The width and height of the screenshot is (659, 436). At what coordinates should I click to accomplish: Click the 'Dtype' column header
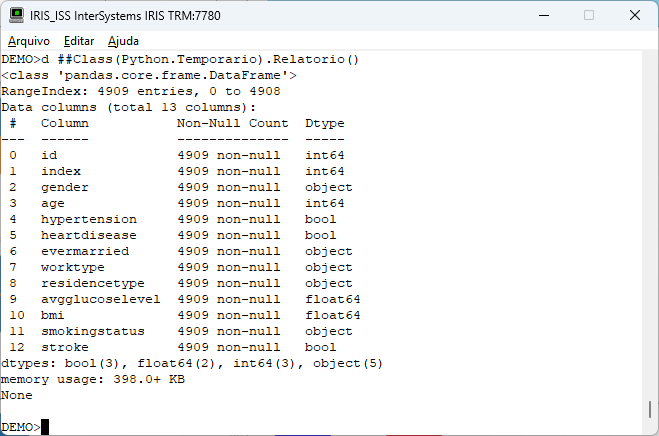coord(325,123)
